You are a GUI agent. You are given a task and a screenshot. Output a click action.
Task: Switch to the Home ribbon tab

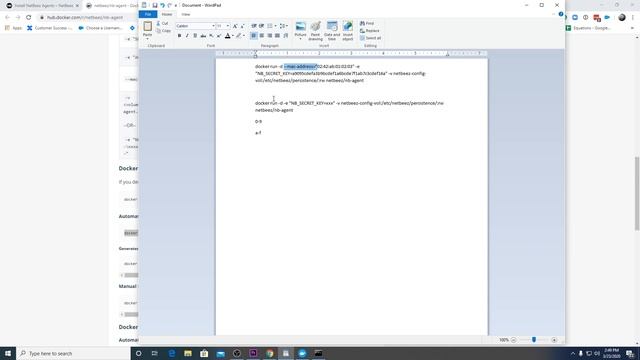click(x=167, y=14)
